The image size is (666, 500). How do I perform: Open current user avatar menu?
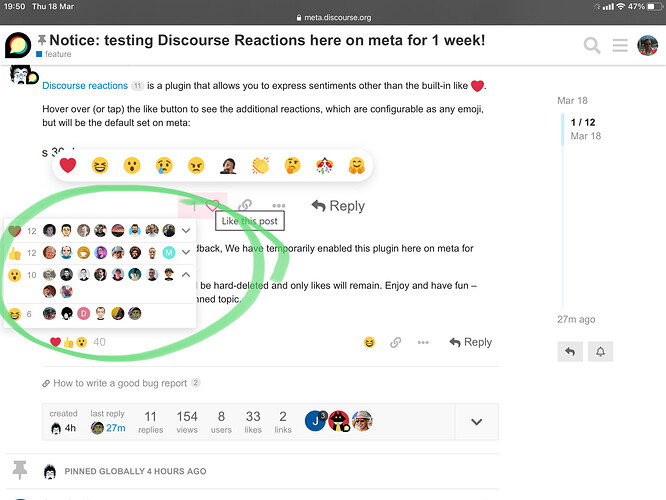click(647, 45)
